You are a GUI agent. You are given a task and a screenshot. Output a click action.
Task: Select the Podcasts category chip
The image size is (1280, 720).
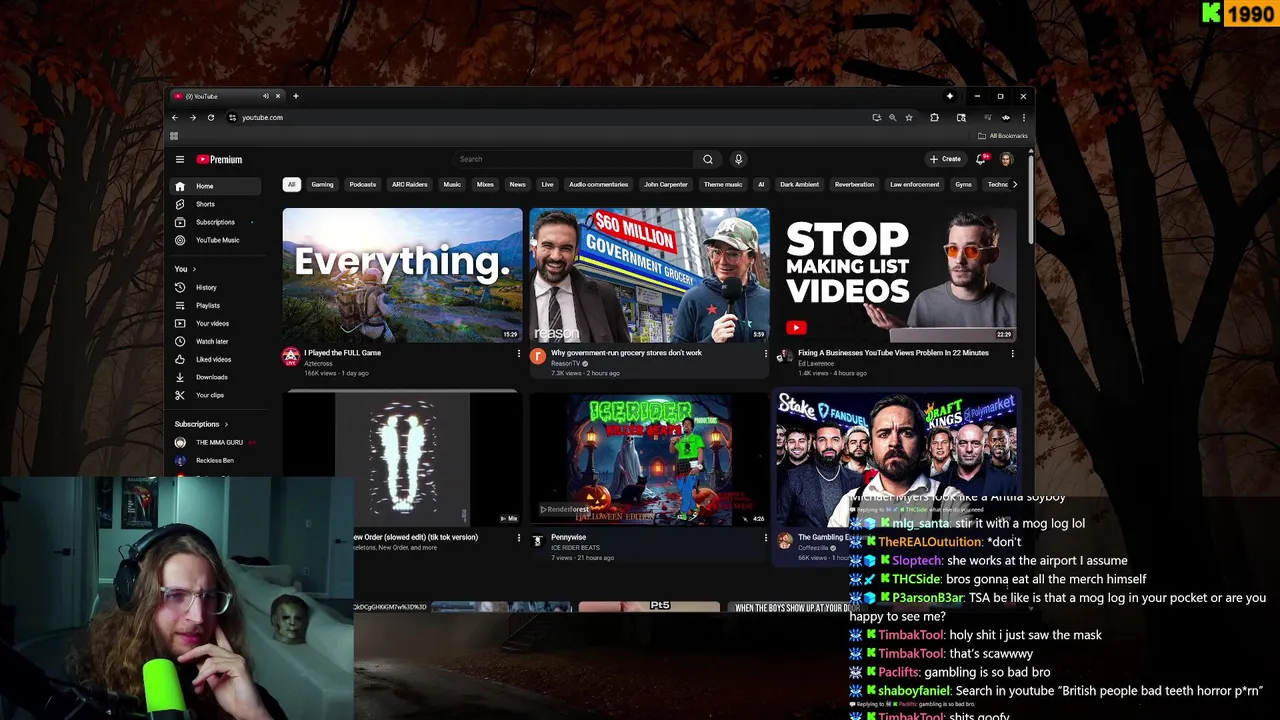[363, 184]
